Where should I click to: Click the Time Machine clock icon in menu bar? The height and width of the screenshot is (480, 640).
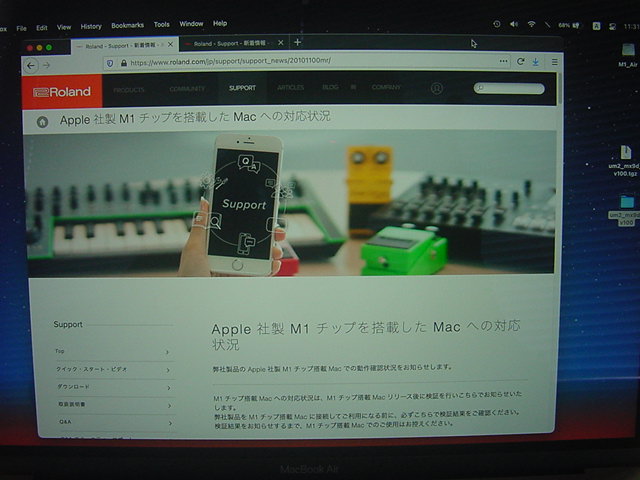click(497, 24)
